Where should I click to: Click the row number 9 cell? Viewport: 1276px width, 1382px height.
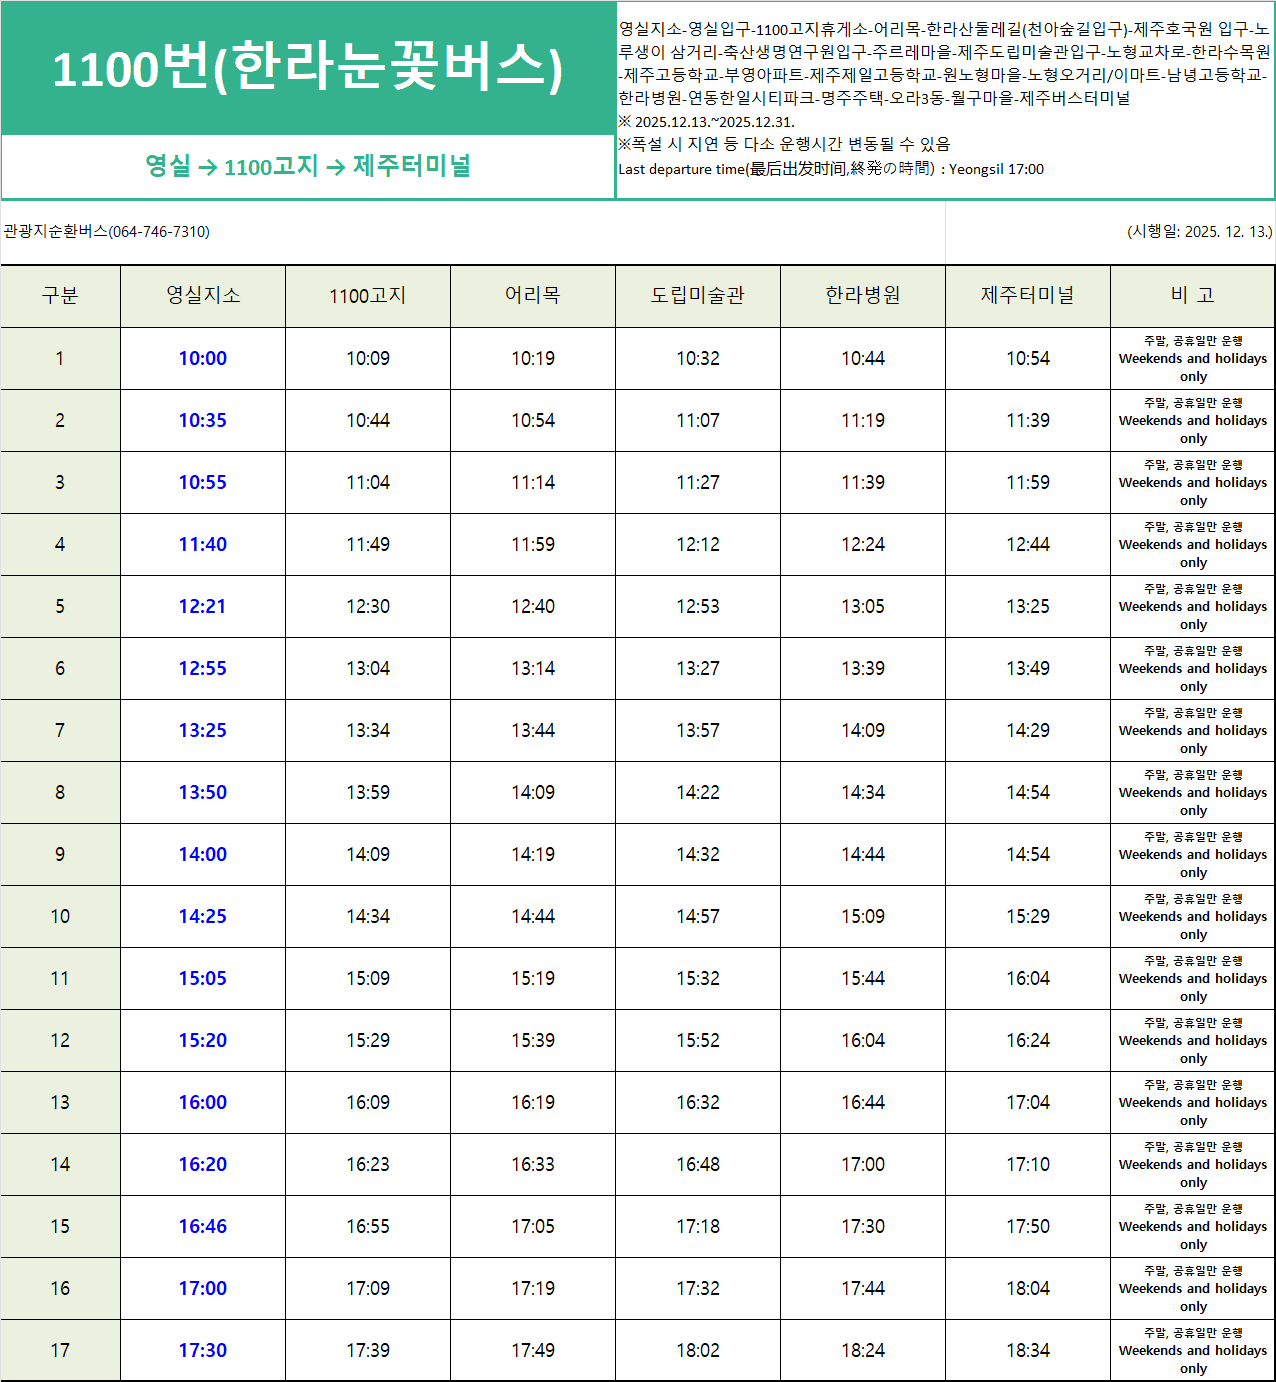pos(60,854)
